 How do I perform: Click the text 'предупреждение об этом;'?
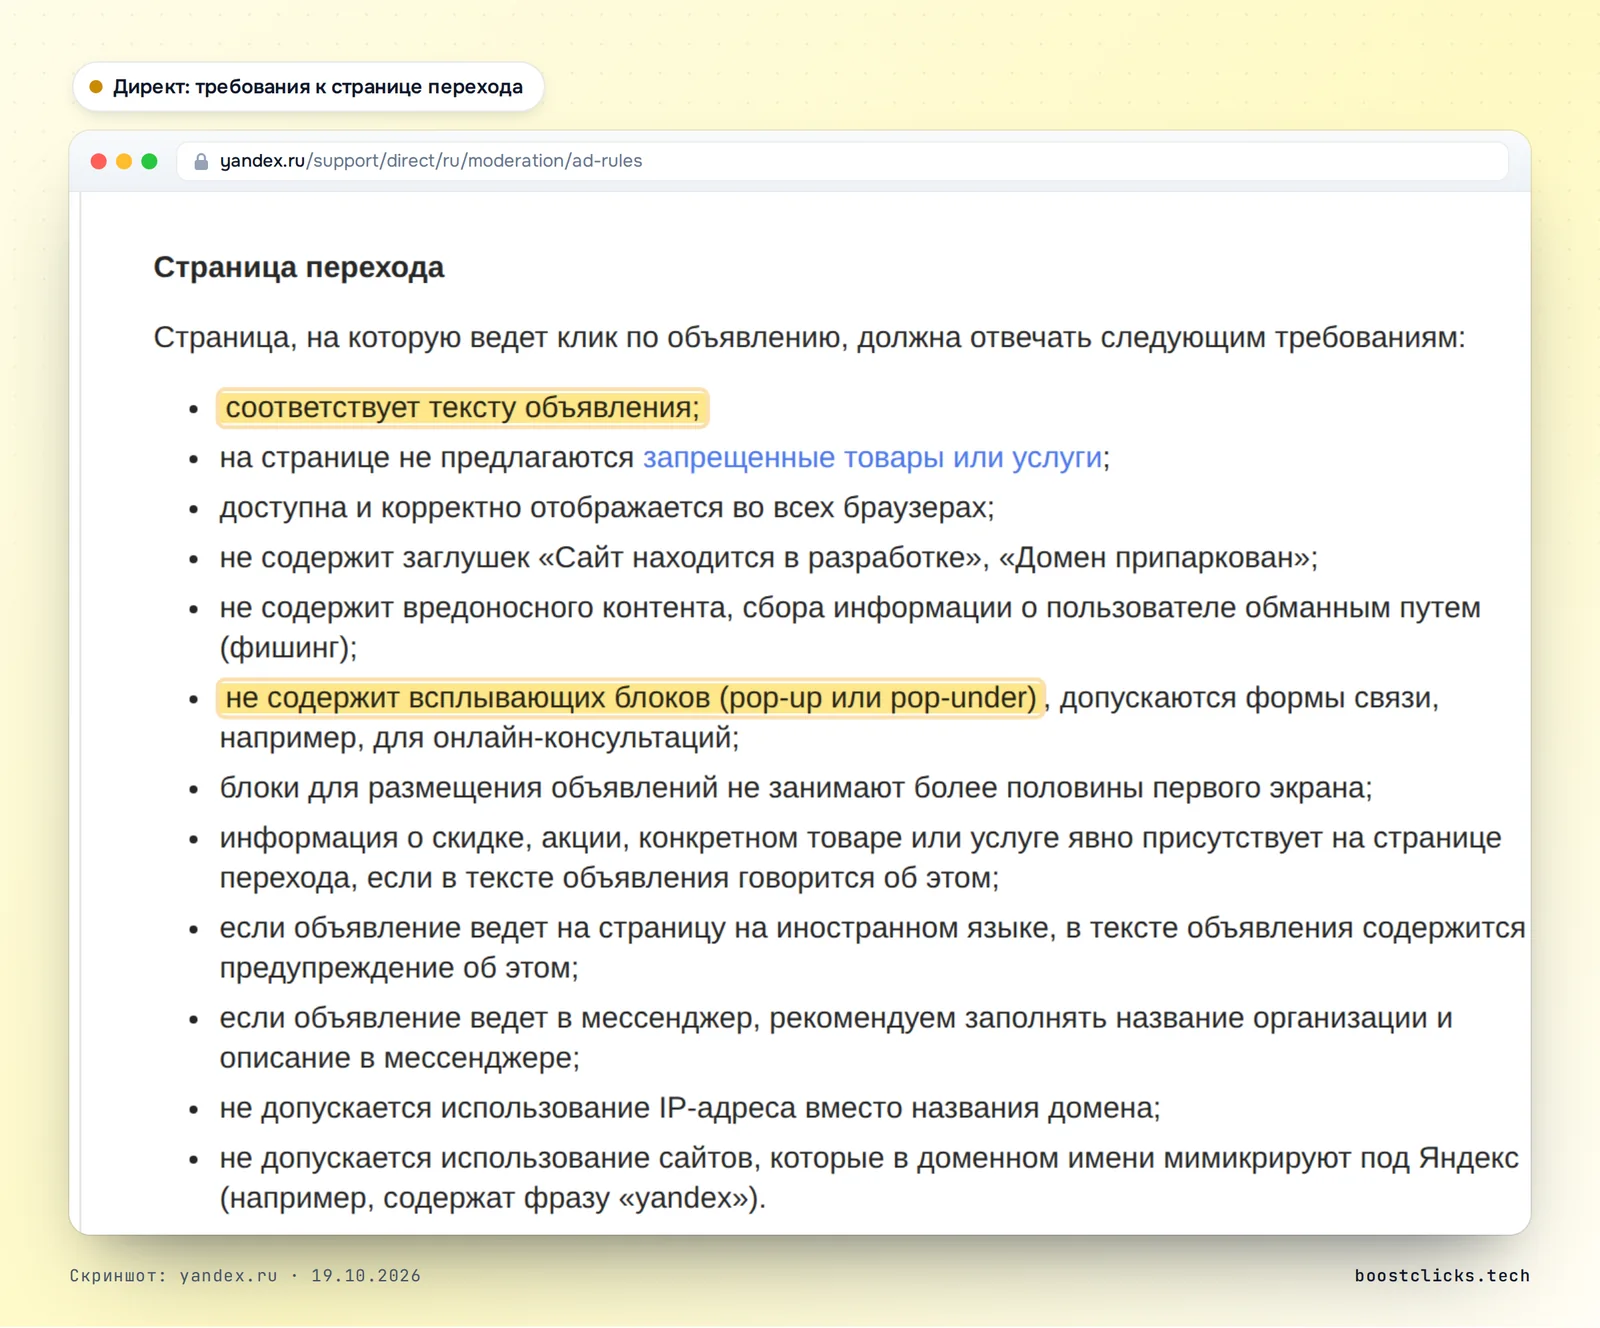399,968
